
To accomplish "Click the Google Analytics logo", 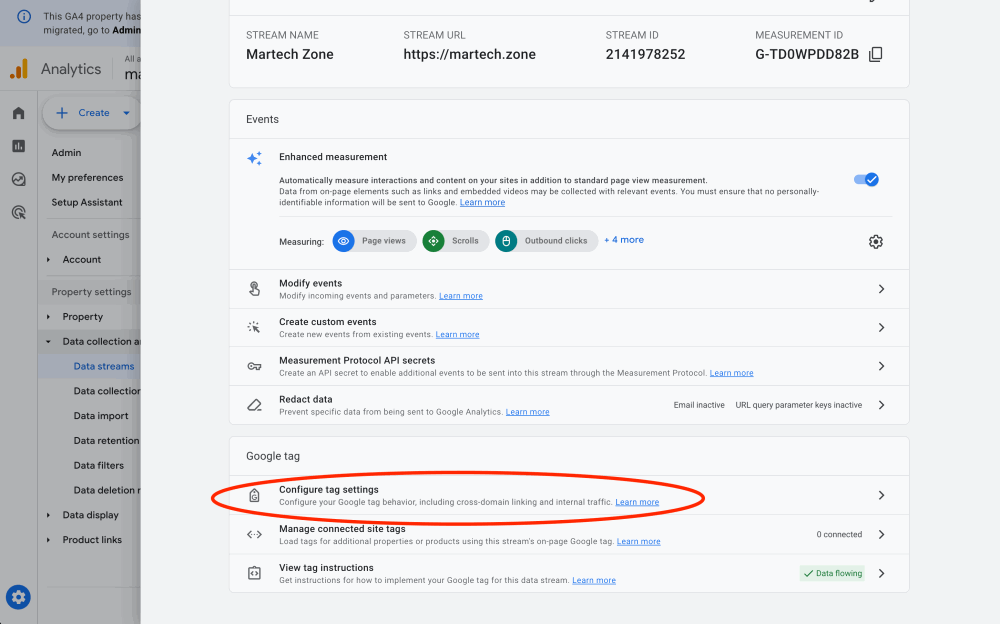I will [19, 69].
